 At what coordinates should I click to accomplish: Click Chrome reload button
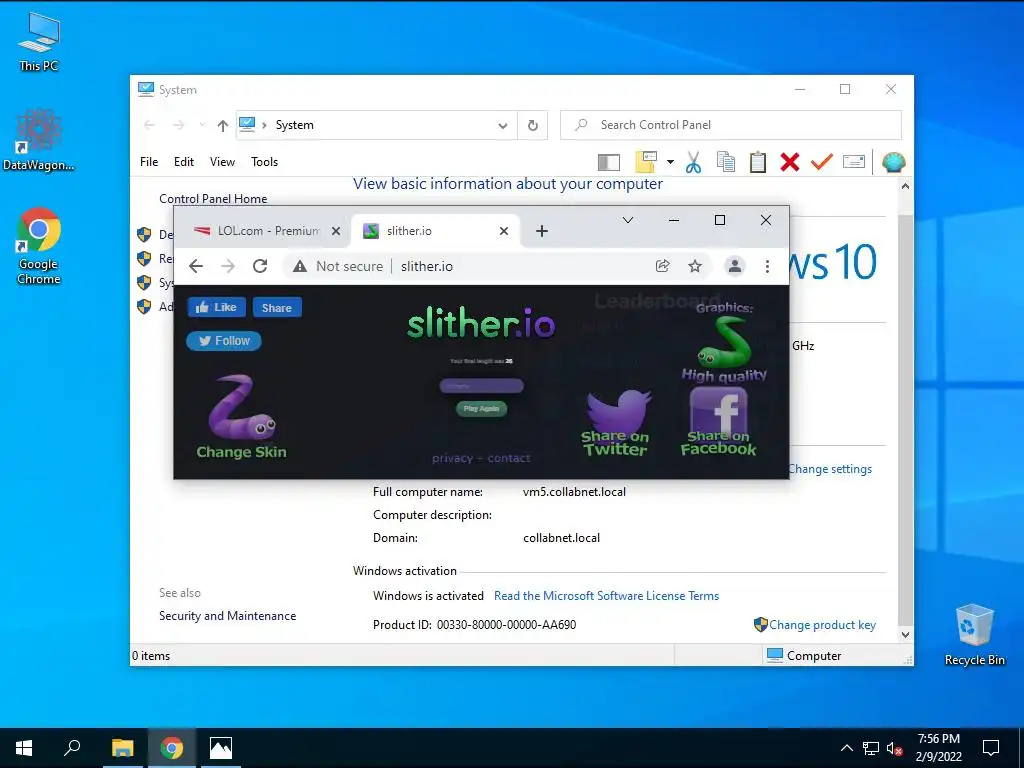260,266
